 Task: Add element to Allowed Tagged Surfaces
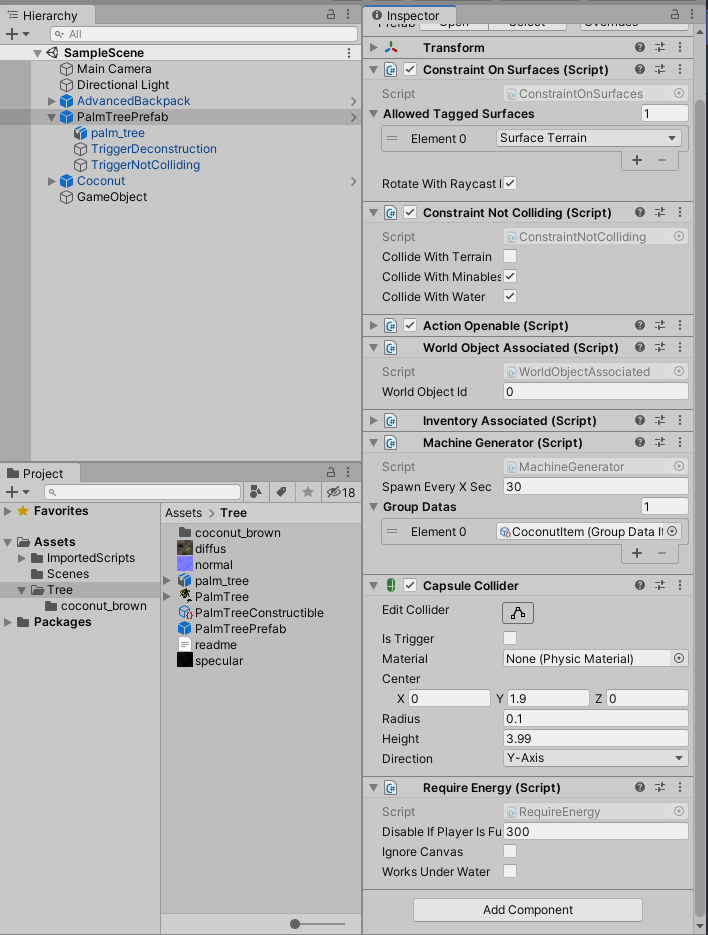click(637, 160)
